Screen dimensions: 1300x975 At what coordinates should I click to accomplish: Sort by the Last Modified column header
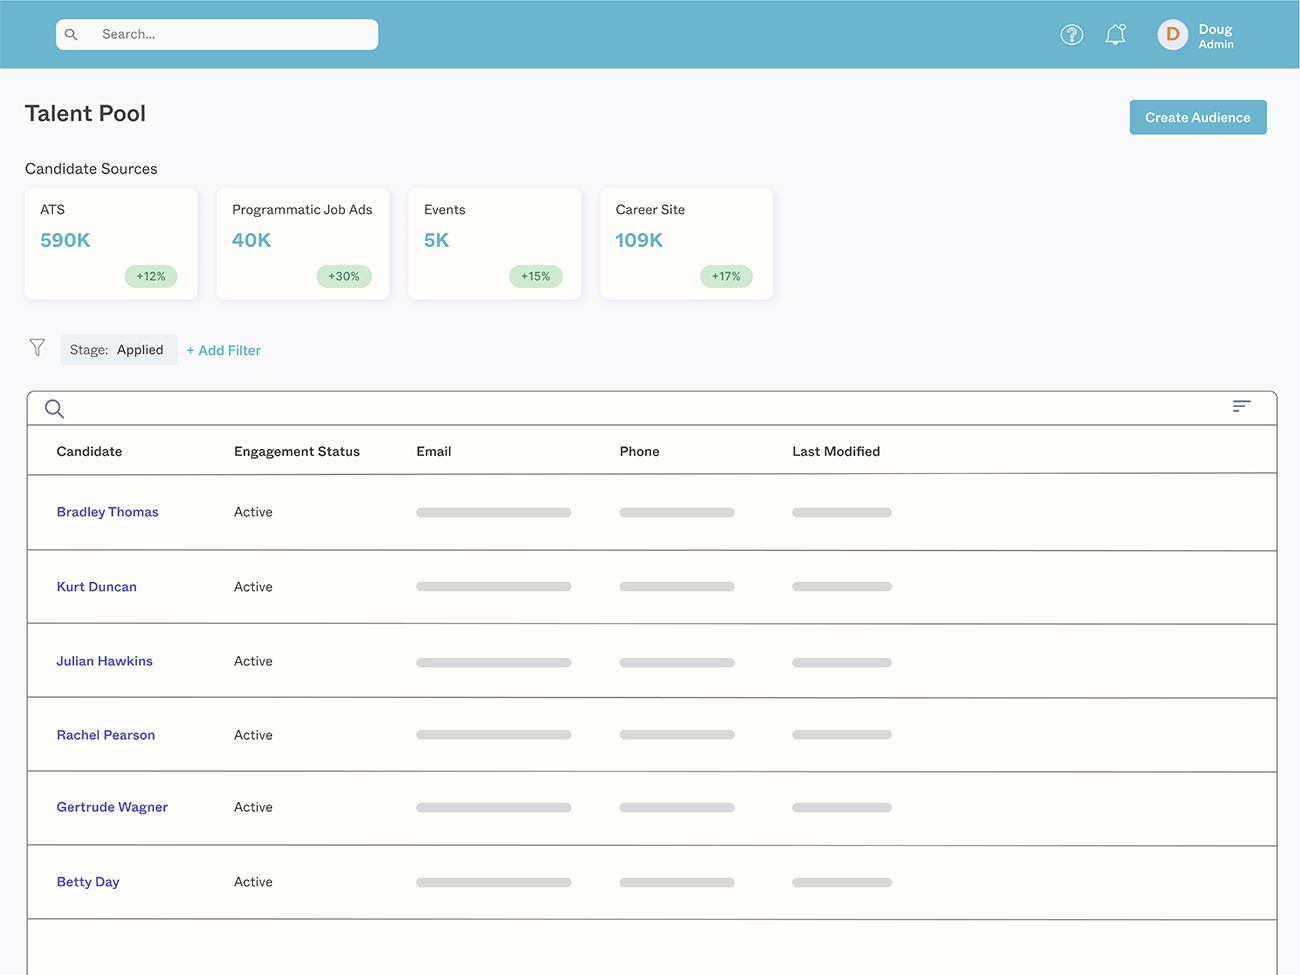point(836,452)
